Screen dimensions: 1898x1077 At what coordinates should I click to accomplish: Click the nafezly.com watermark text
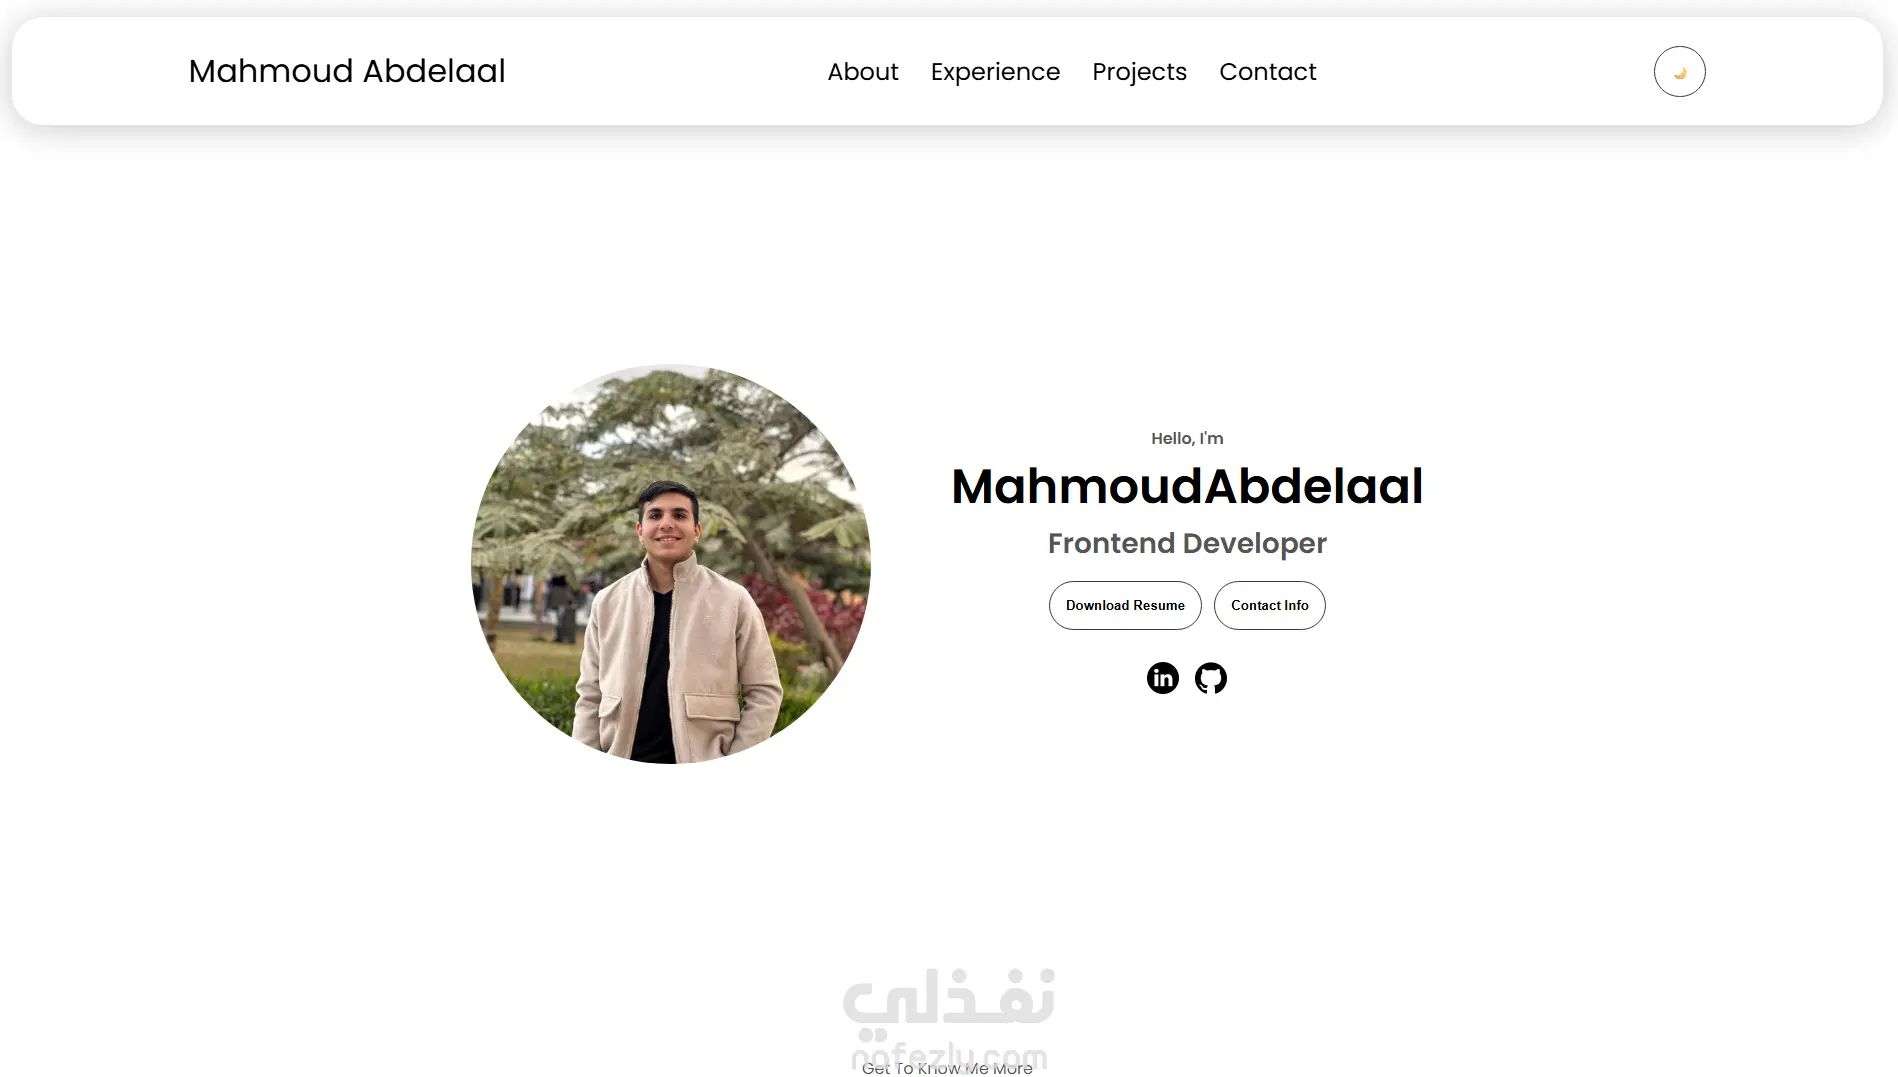(949, 1056)
